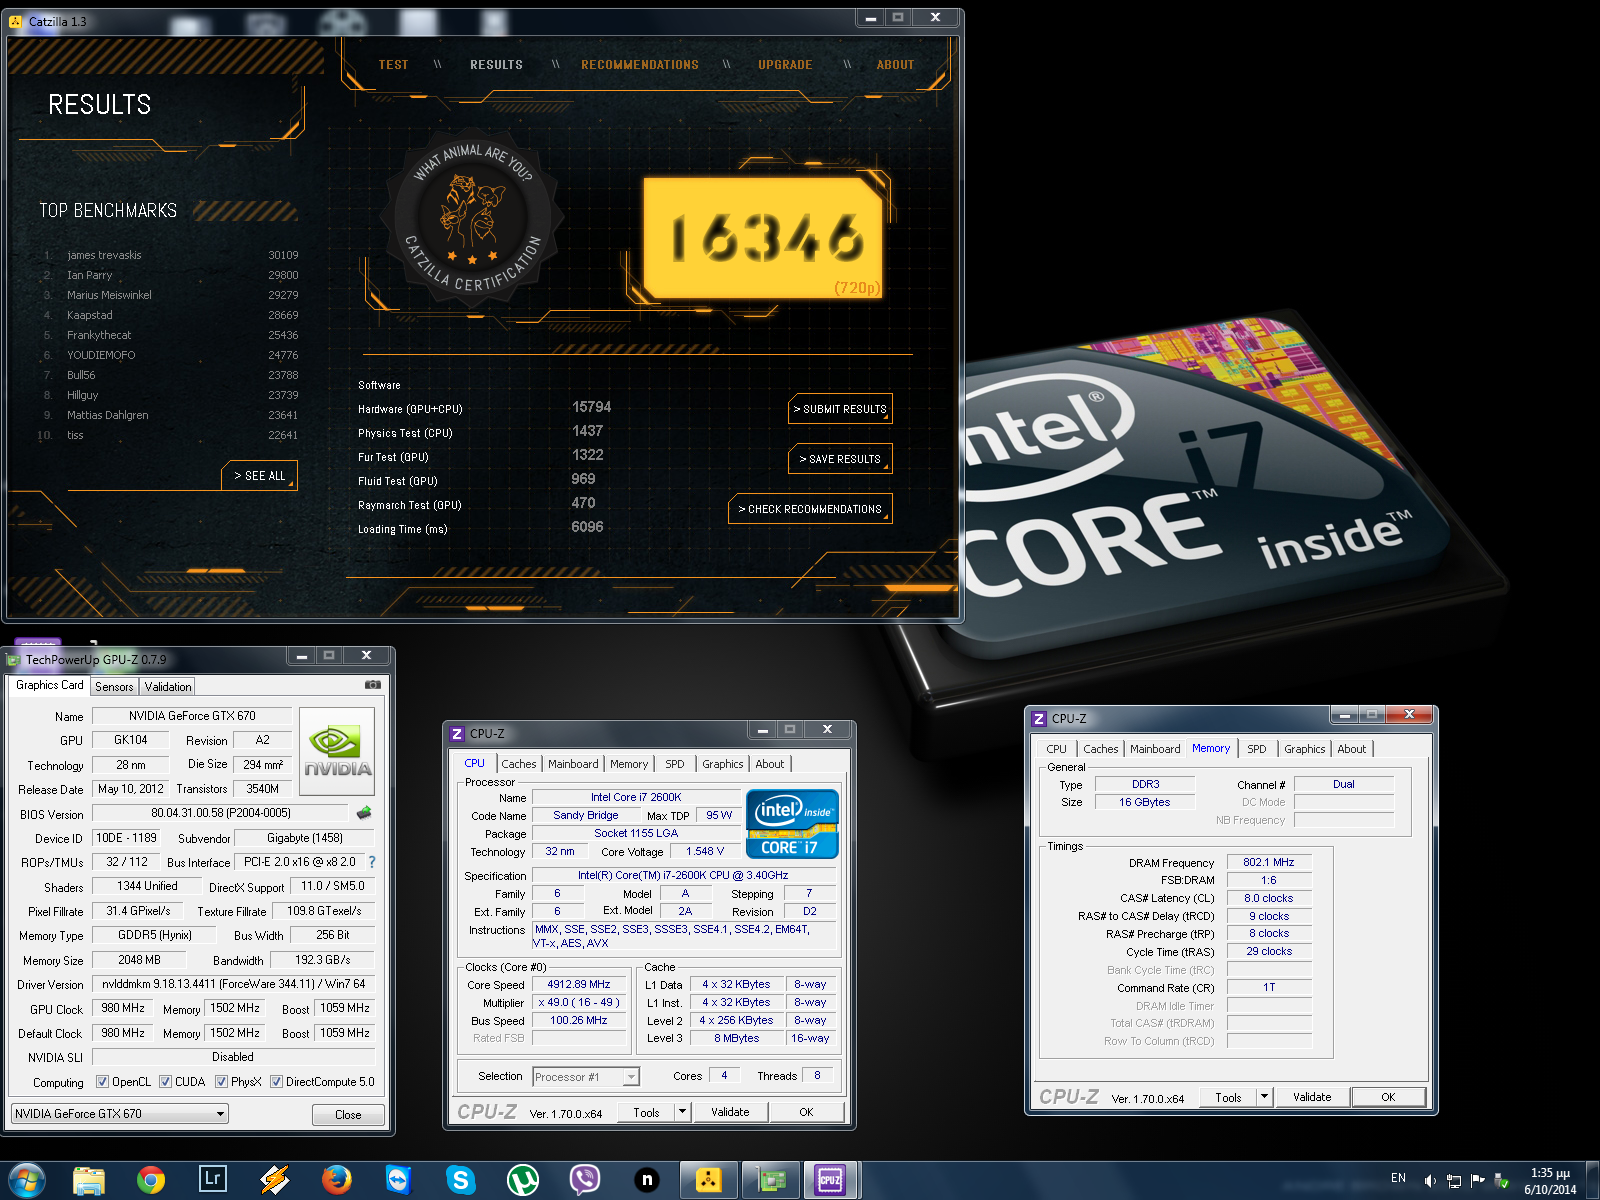Select 'Marius Meiswinkel' benchmark entry
The image size is (1600, 1200).
click(x=109, y=295)
